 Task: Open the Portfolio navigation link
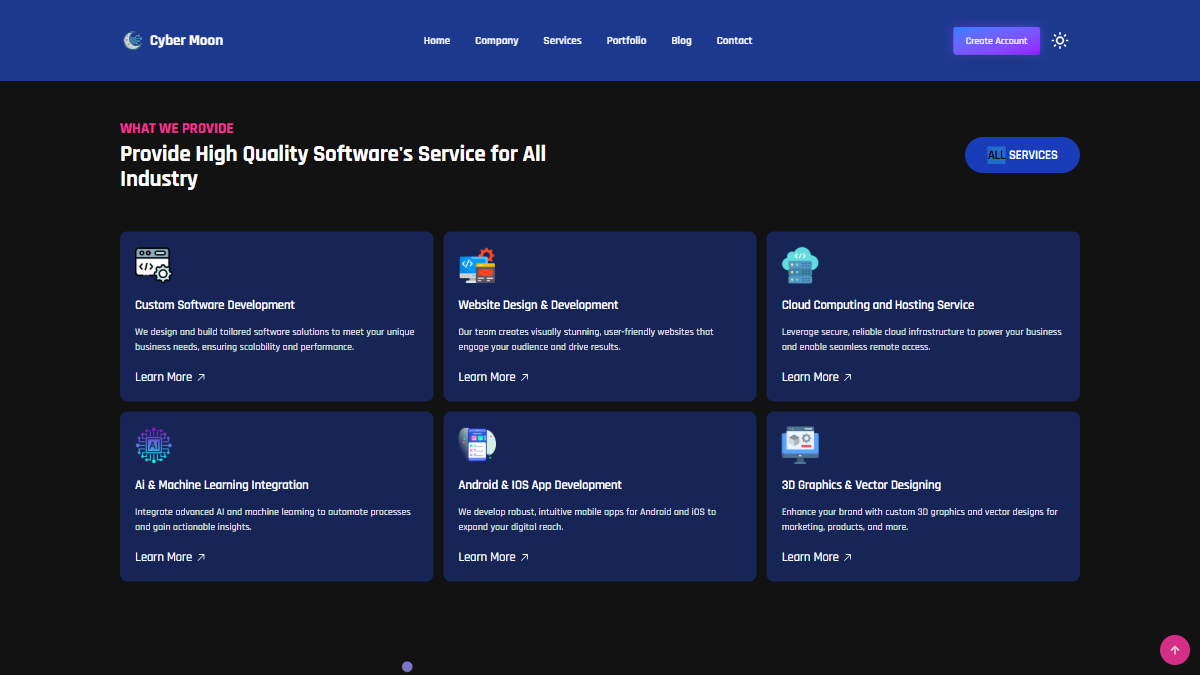(x=626, y=41)
